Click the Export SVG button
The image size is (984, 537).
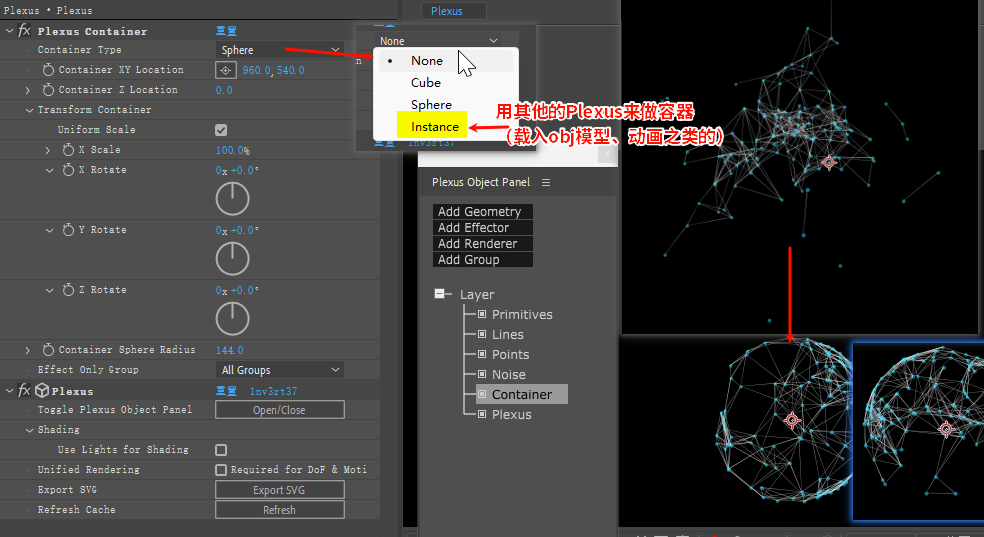280,490
